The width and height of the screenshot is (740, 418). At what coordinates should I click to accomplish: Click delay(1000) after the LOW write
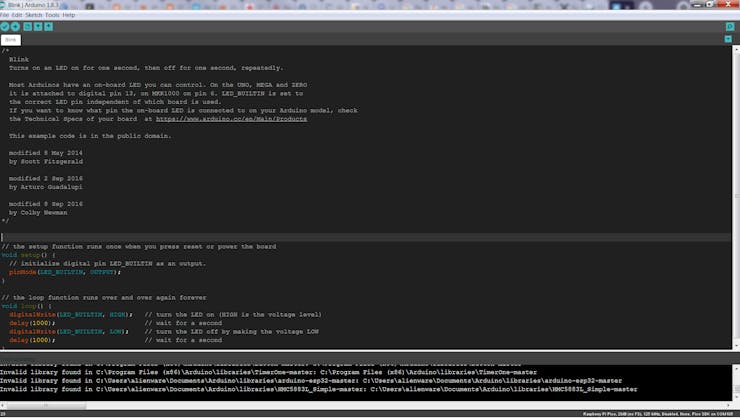coord(32,340)
